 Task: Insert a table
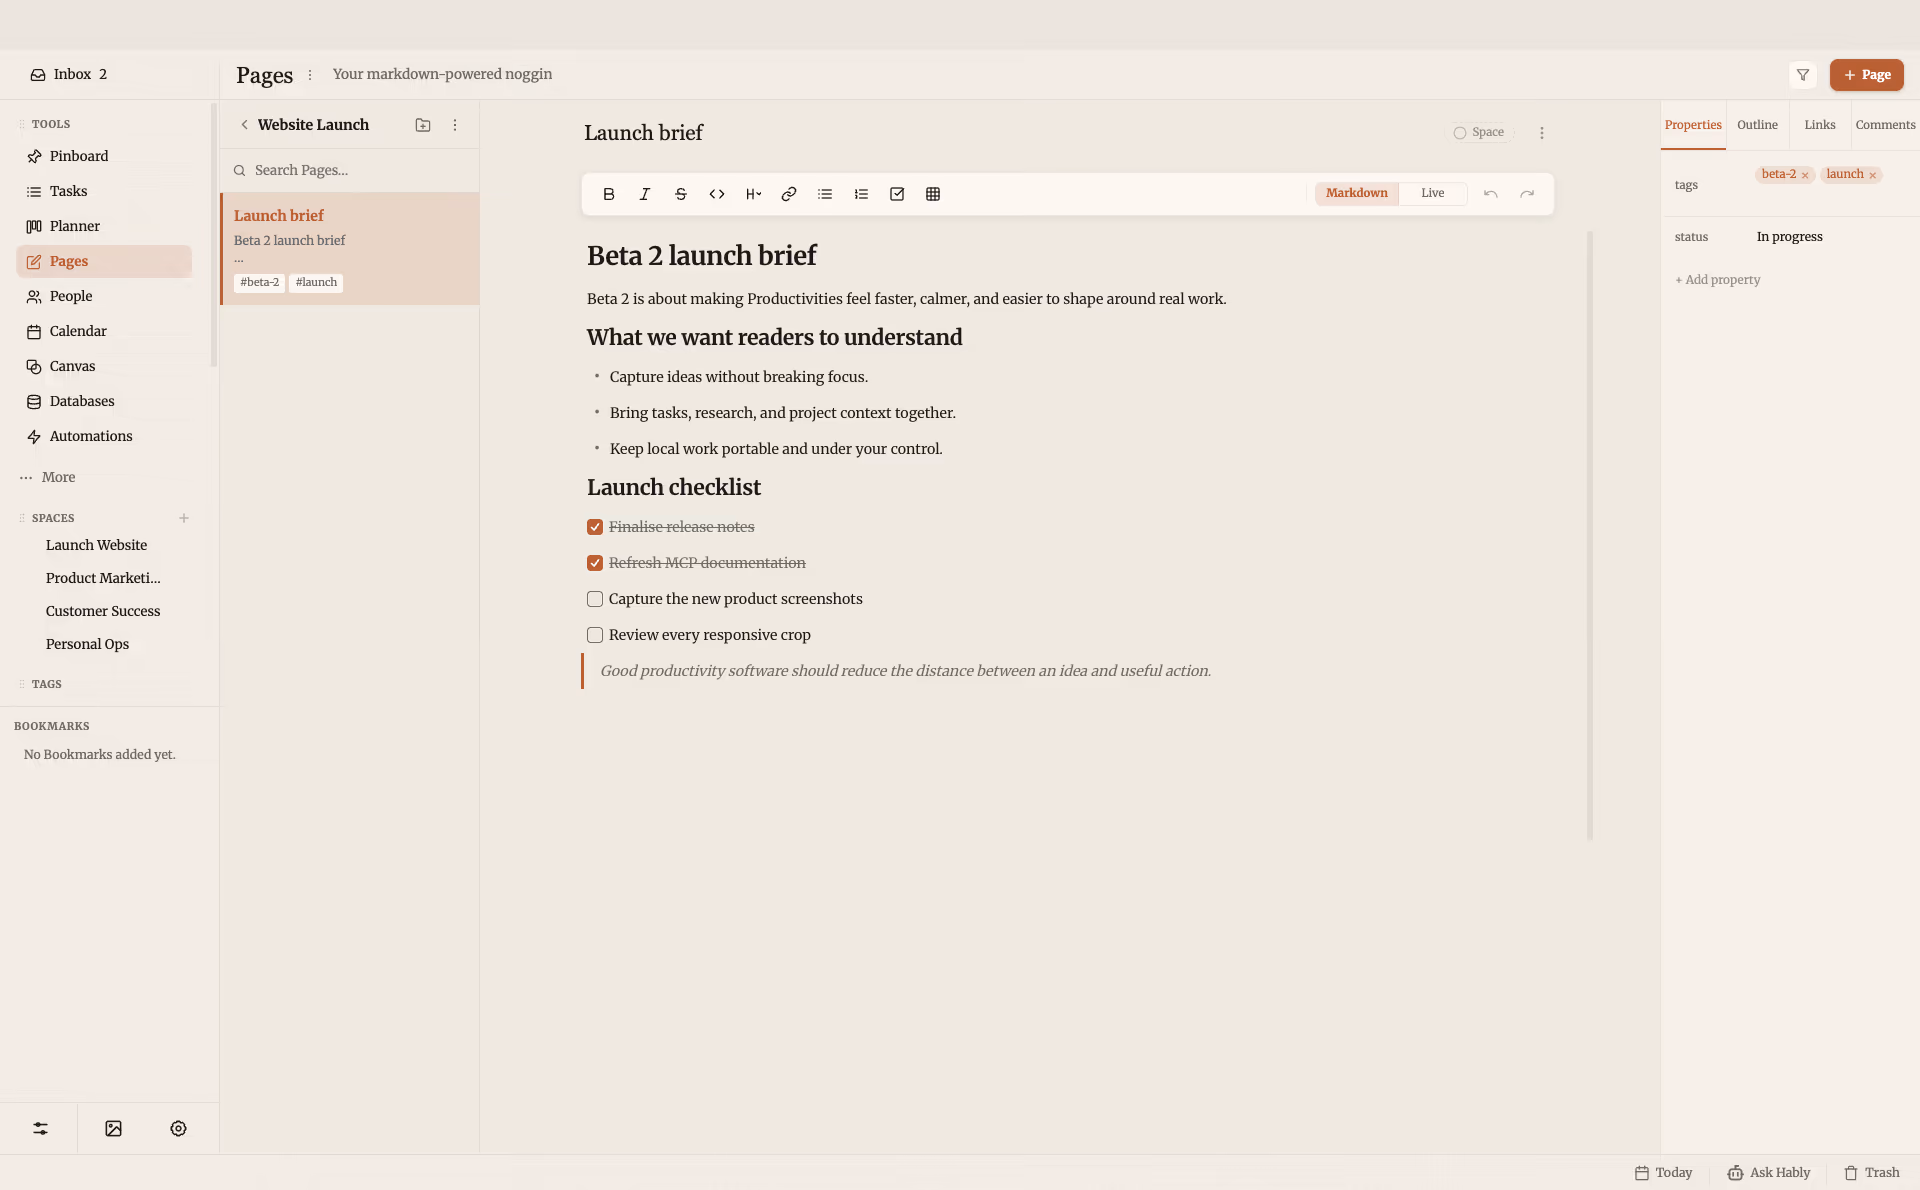[933, 194]
